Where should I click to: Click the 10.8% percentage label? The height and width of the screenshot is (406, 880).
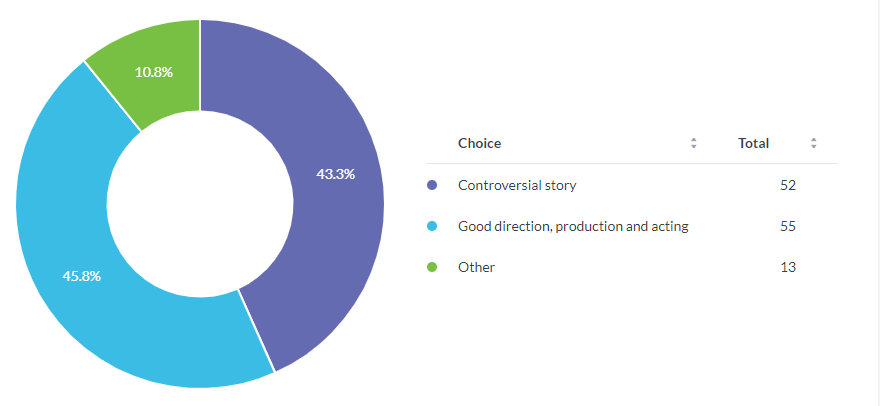[154, 72]
